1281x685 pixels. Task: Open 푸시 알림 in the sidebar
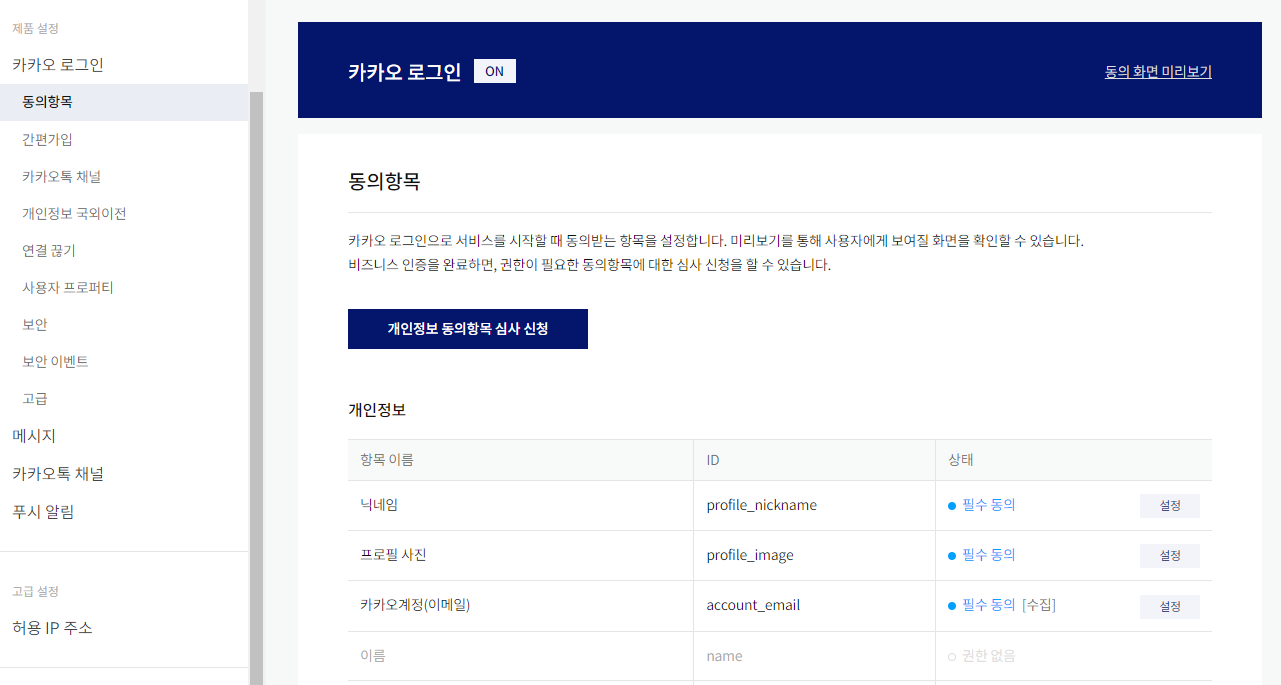[43, 512]
